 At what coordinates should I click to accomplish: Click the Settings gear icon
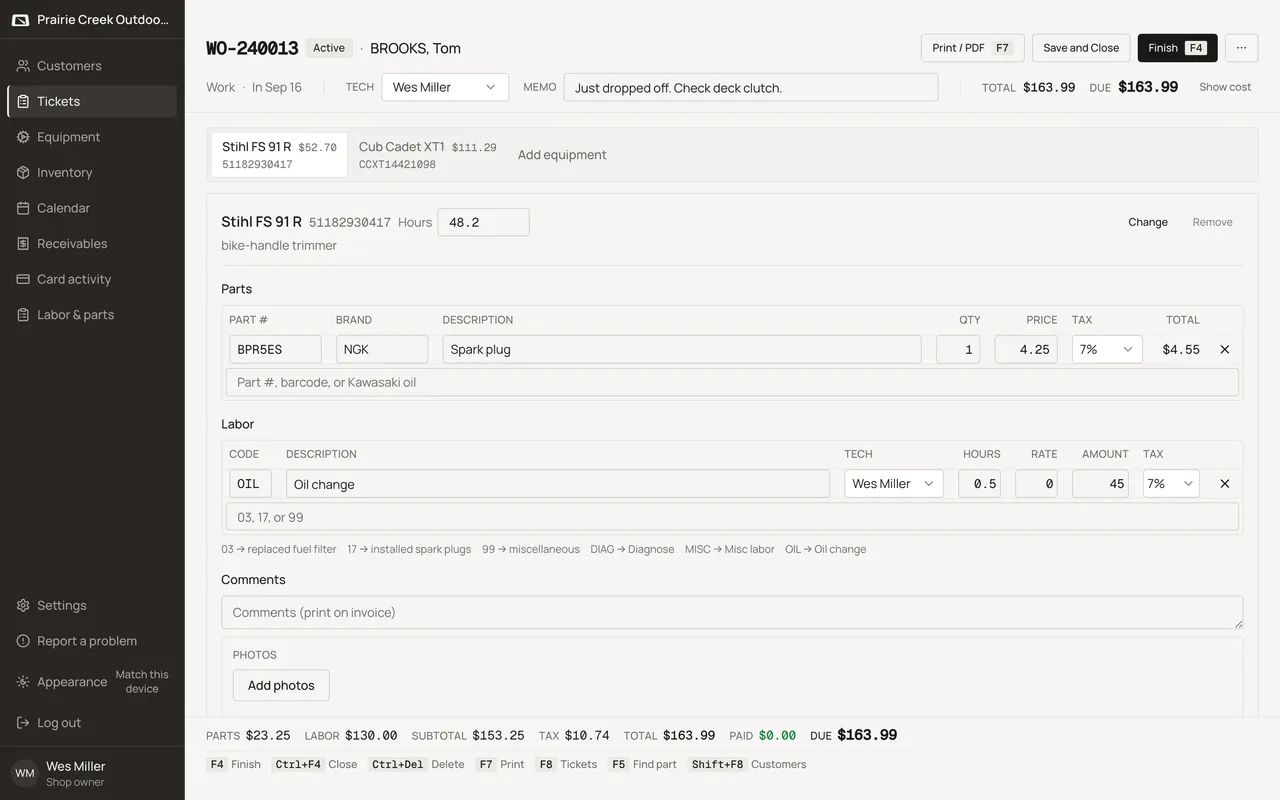coord(23,605)
